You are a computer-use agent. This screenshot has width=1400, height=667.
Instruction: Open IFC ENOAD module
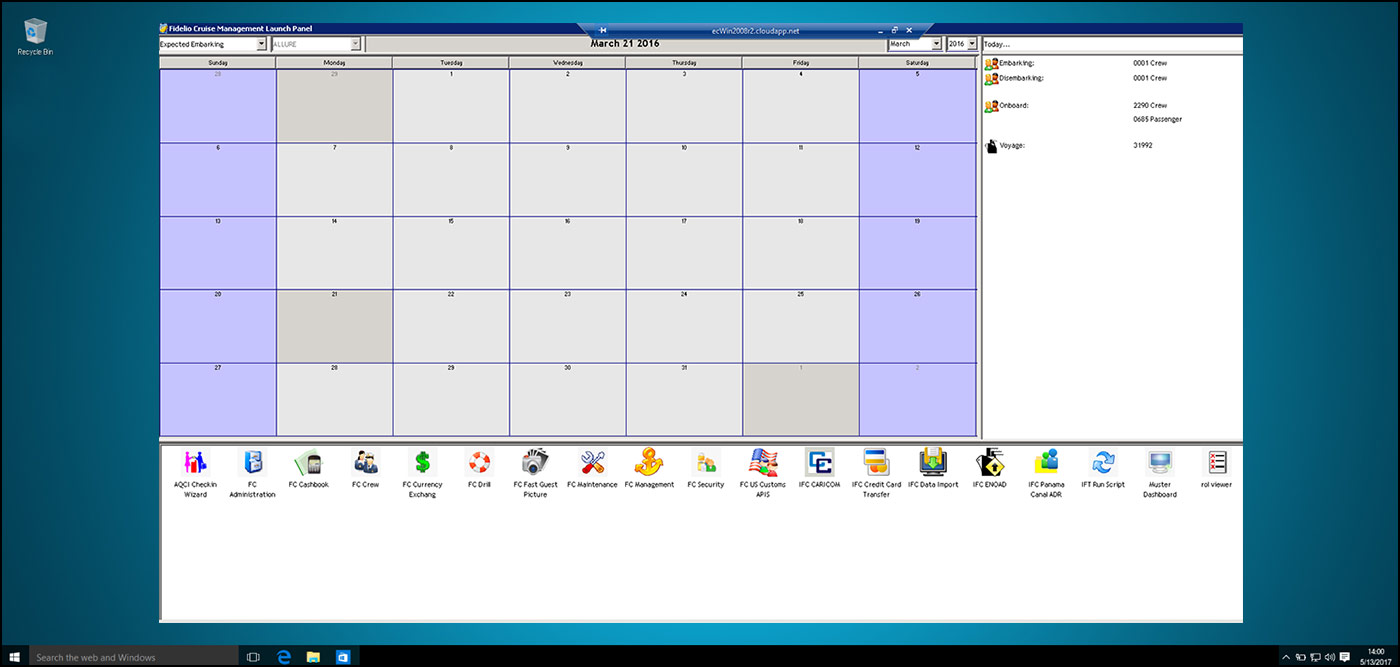point(990,469)
